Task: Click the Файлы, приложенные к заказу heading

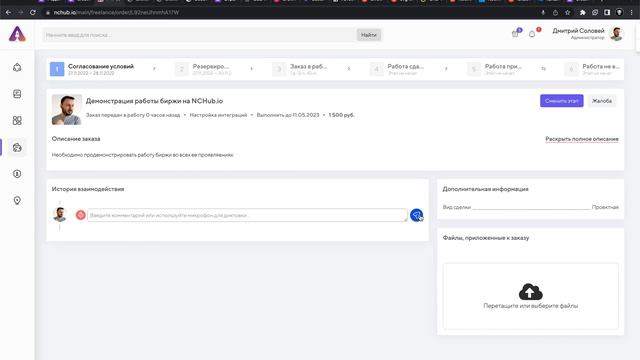Action: tap(486, 238)
